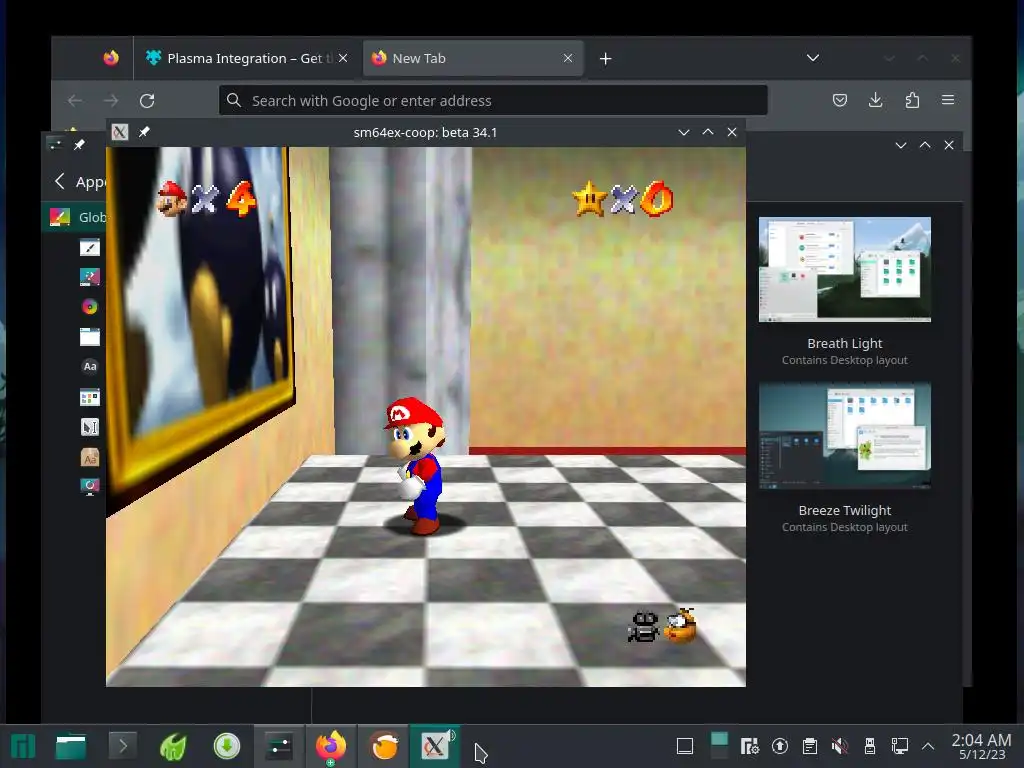Open System Settings window menu icon
1024x768 pixels.
[55, 144]
